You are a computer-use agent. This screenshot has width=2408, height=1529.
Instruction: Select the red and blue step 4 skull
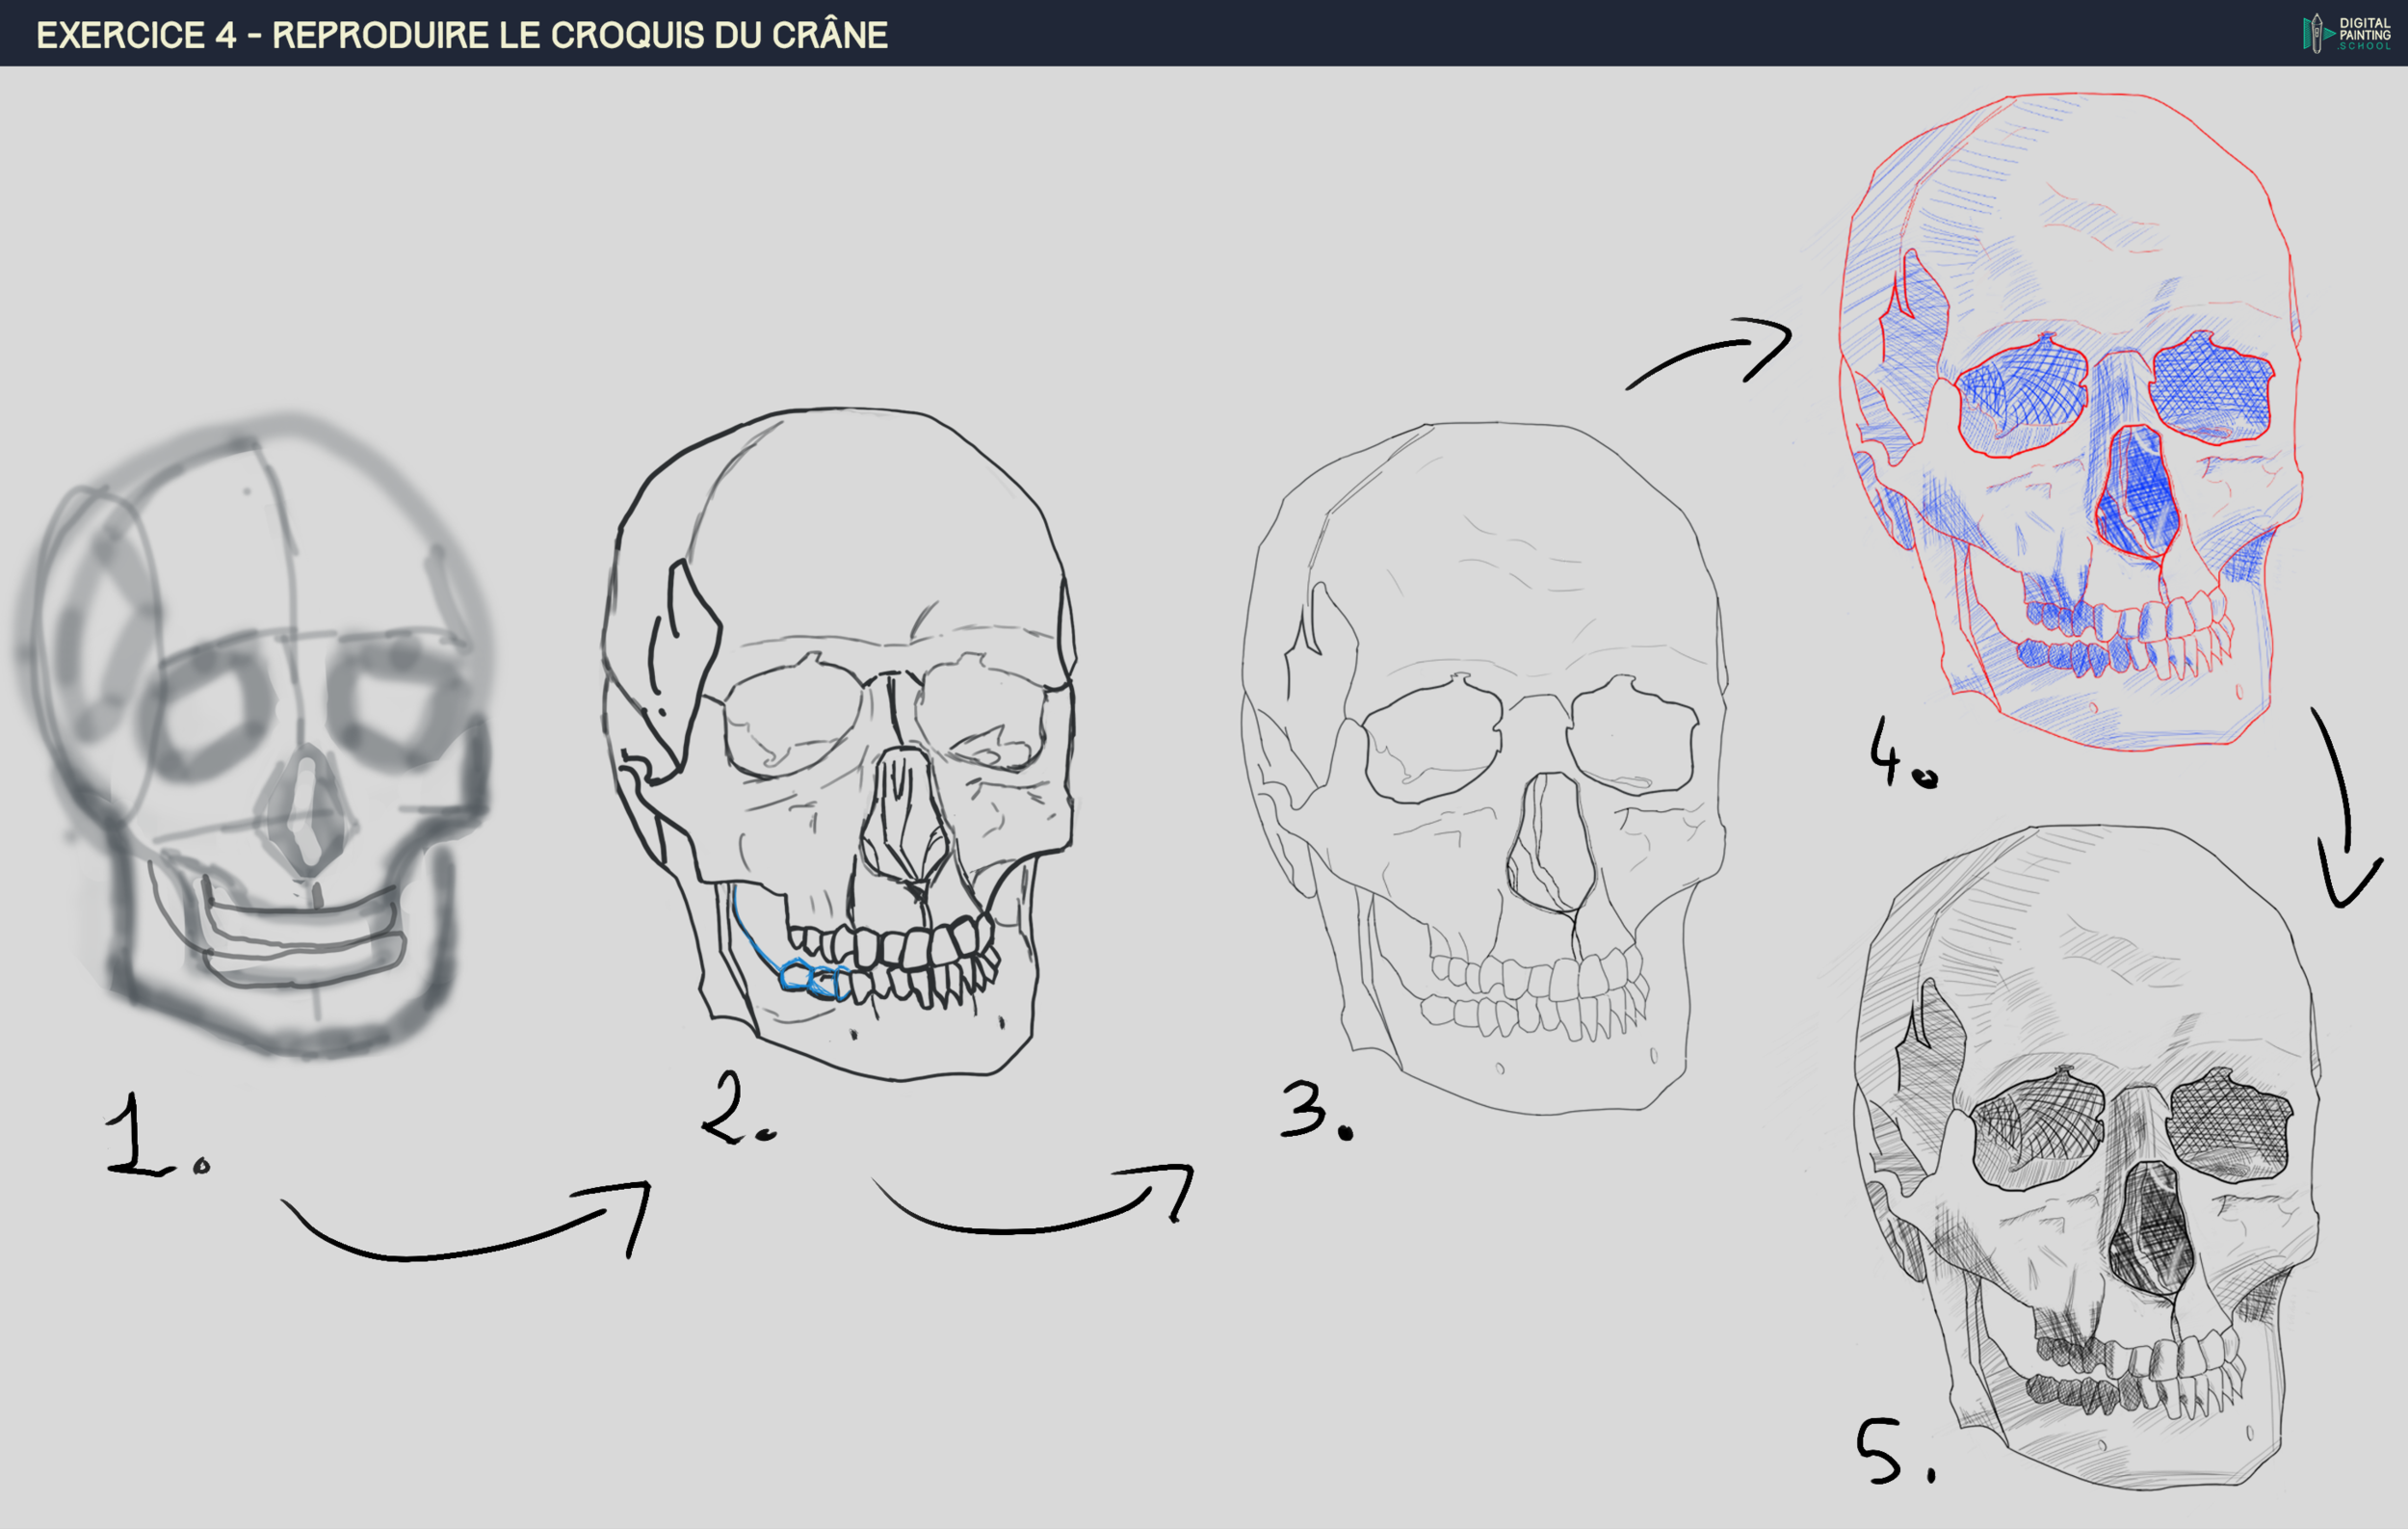pos(2070,420)
